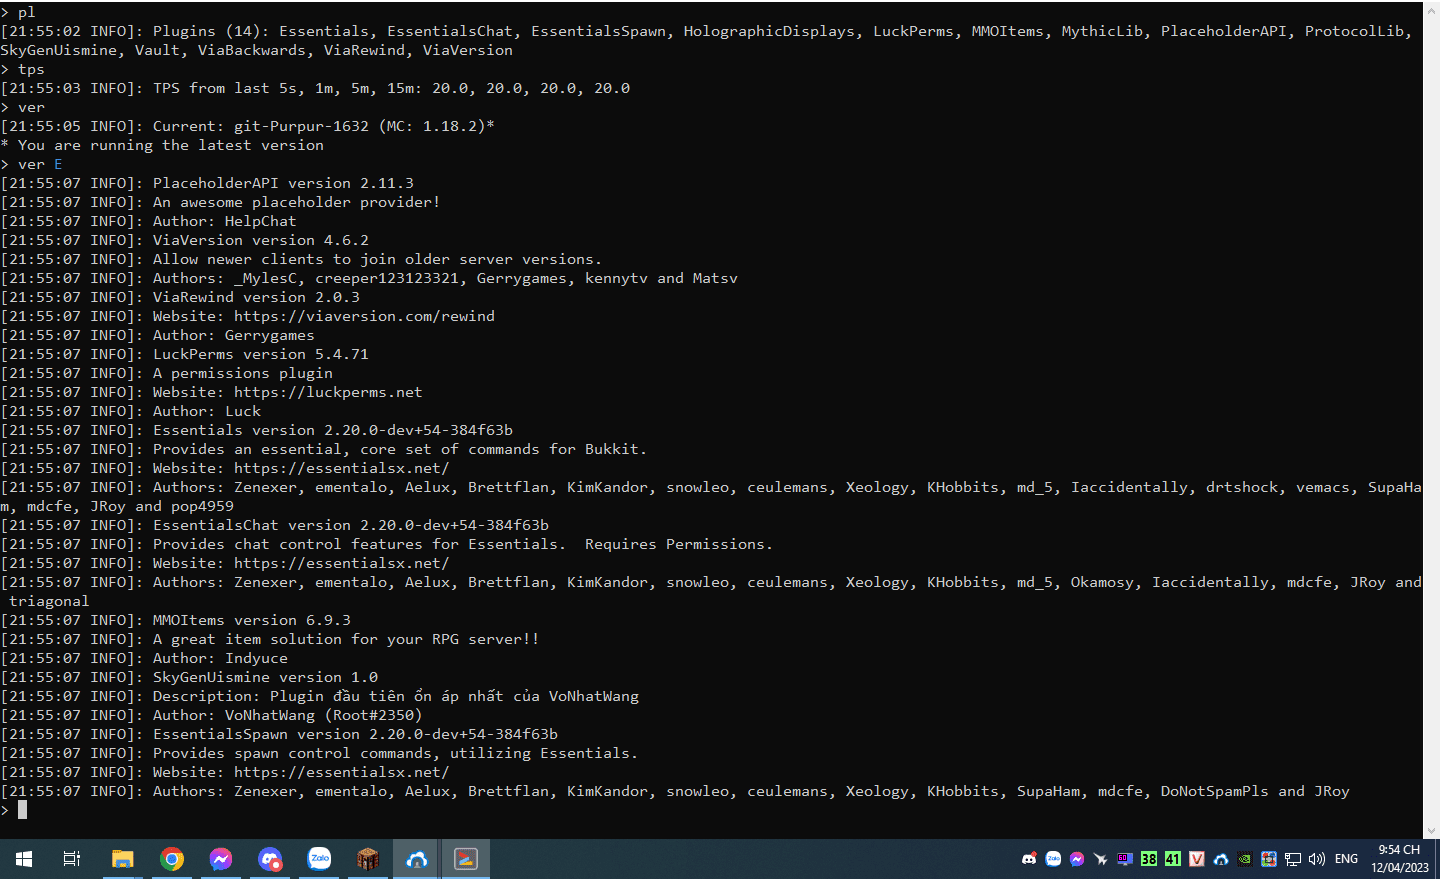The height and width of the screenshot is (879, 1440).
Task: Click the 'Description: Plugin' line for SkyGenUismine
Action: [320, 696]
